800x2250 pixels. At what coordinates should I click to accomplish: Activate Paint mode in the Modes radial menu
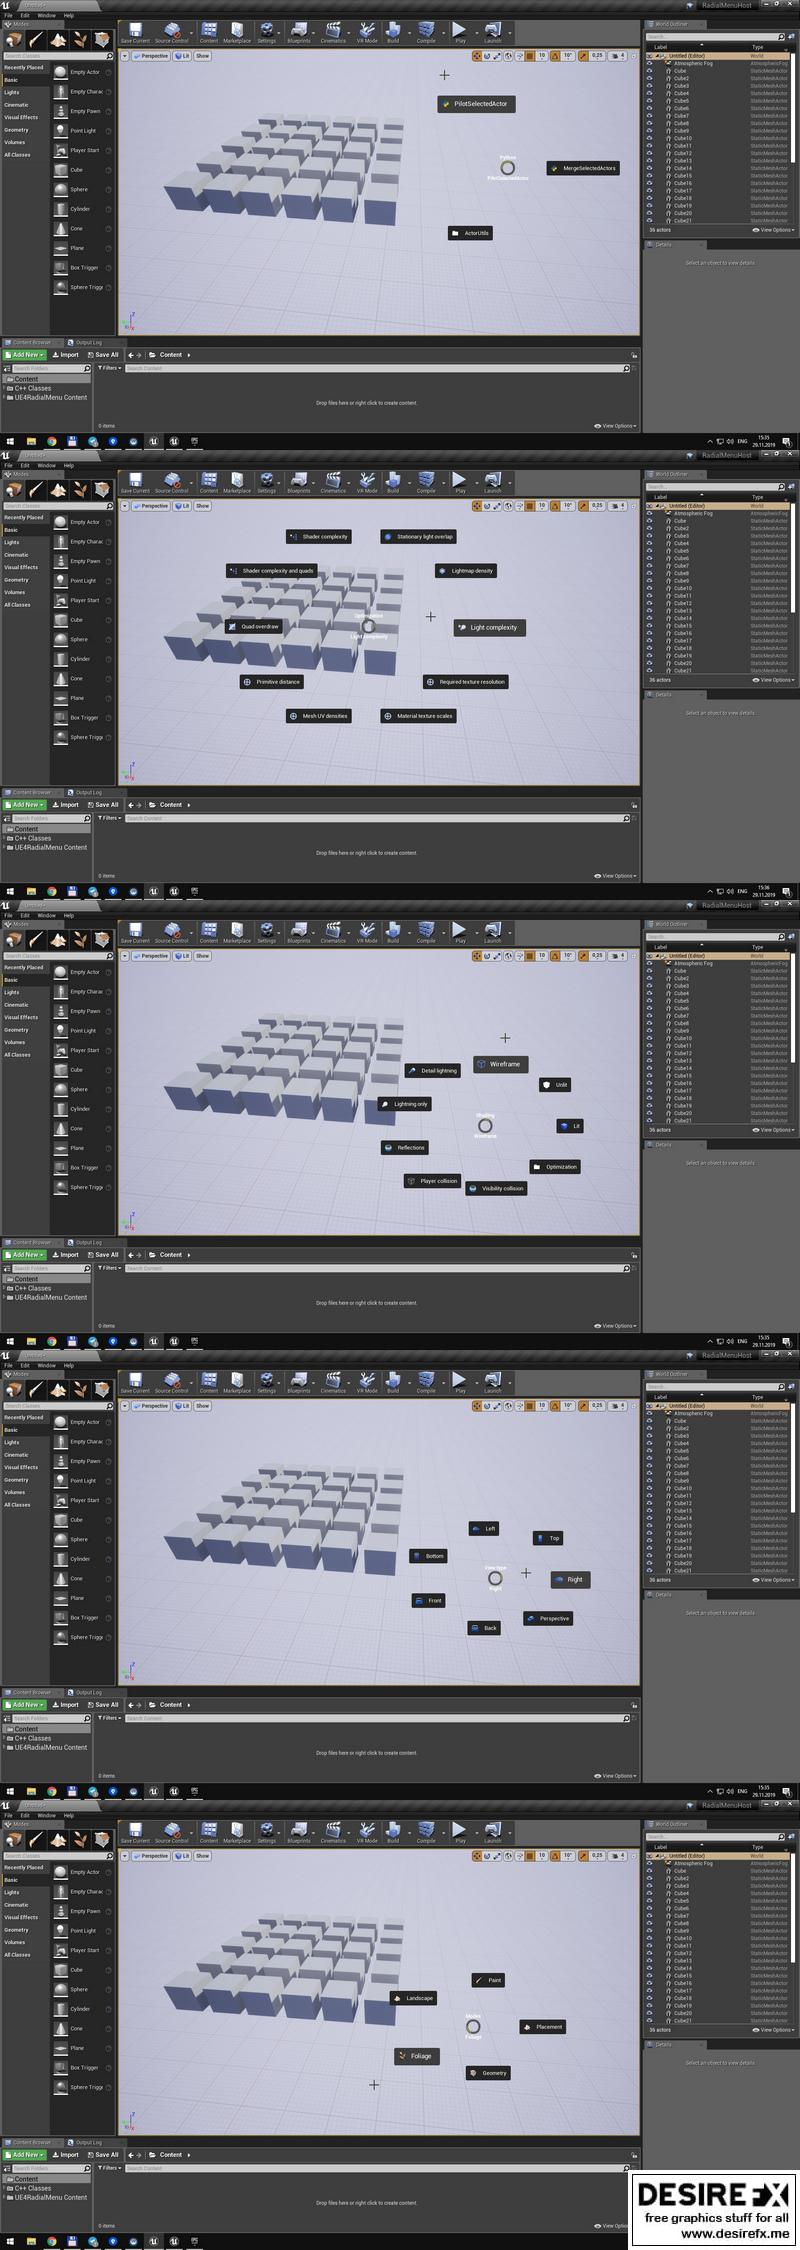(x=489, y=1980)
